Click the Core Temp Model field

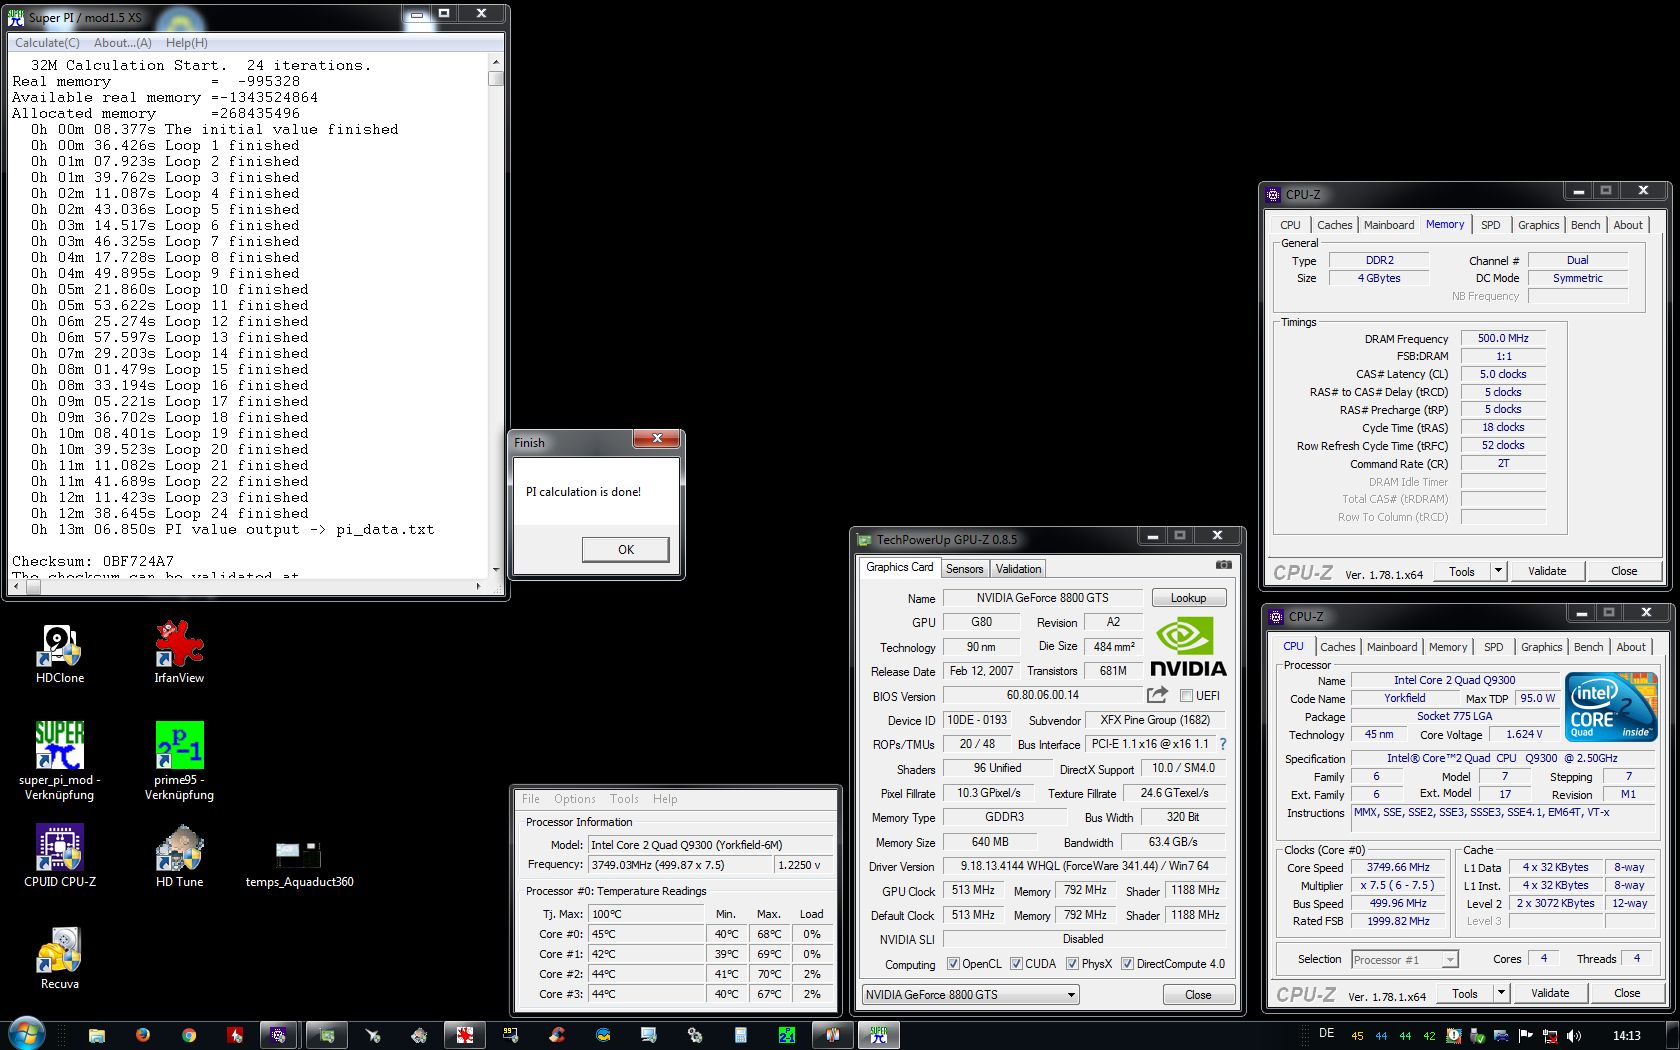point(710,845)
